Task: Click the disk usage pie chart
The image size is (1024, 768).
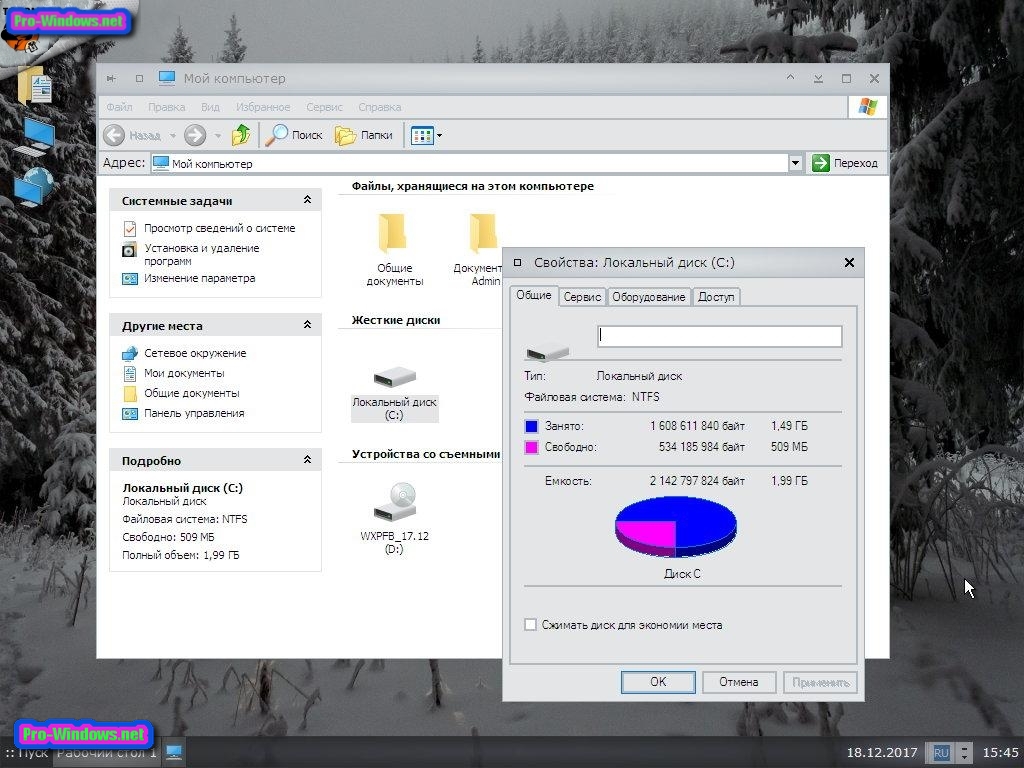Action: click(x=676, y=526)
